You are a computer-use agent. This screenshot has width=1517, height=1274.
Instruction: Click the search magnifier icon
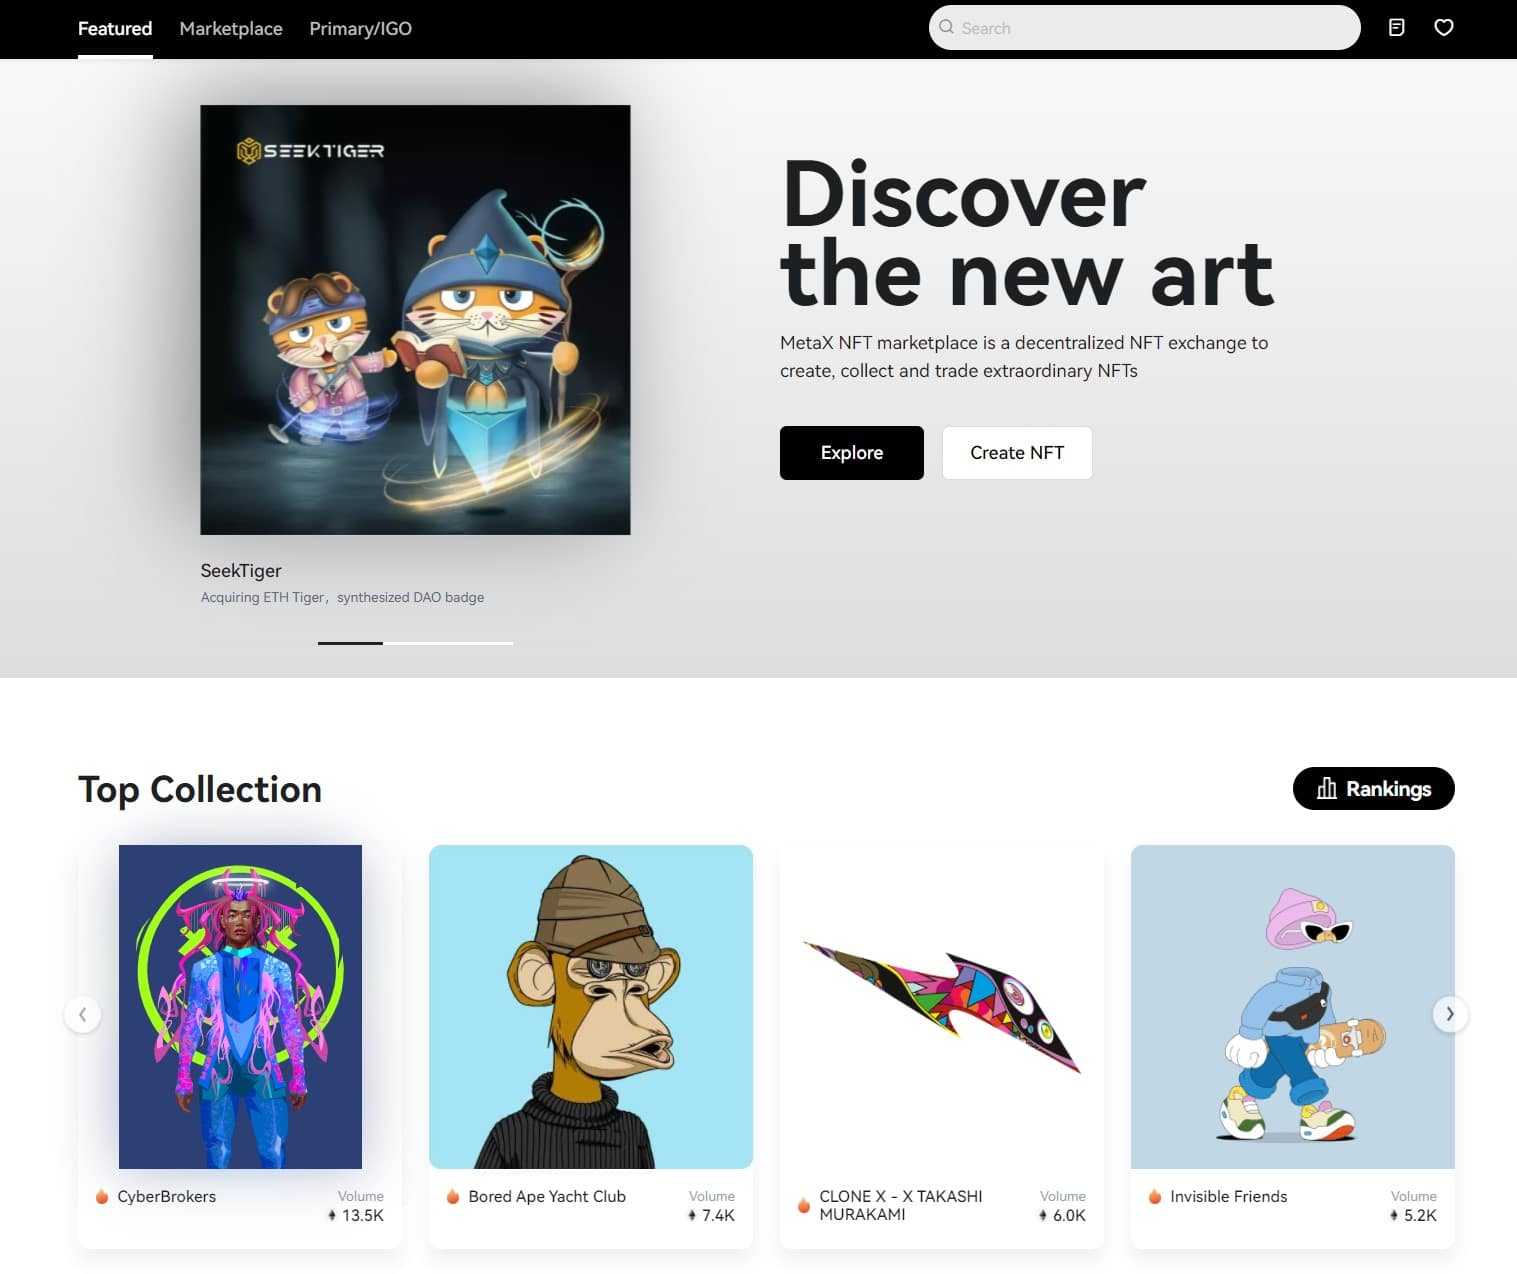tap(946, 27)
